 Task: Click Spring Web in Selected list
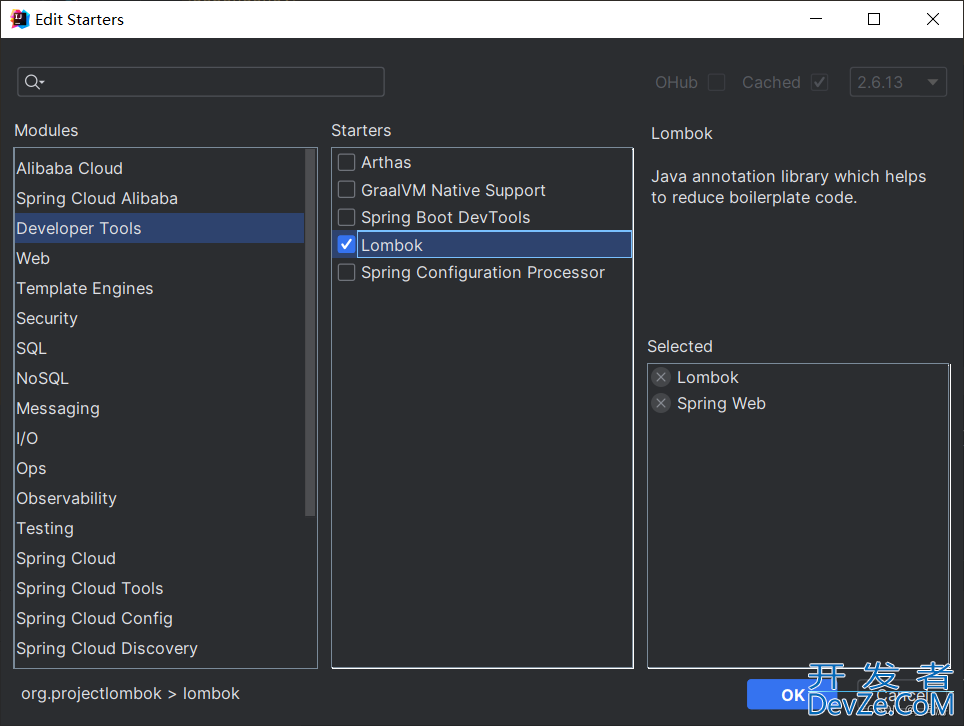(721, 403)
